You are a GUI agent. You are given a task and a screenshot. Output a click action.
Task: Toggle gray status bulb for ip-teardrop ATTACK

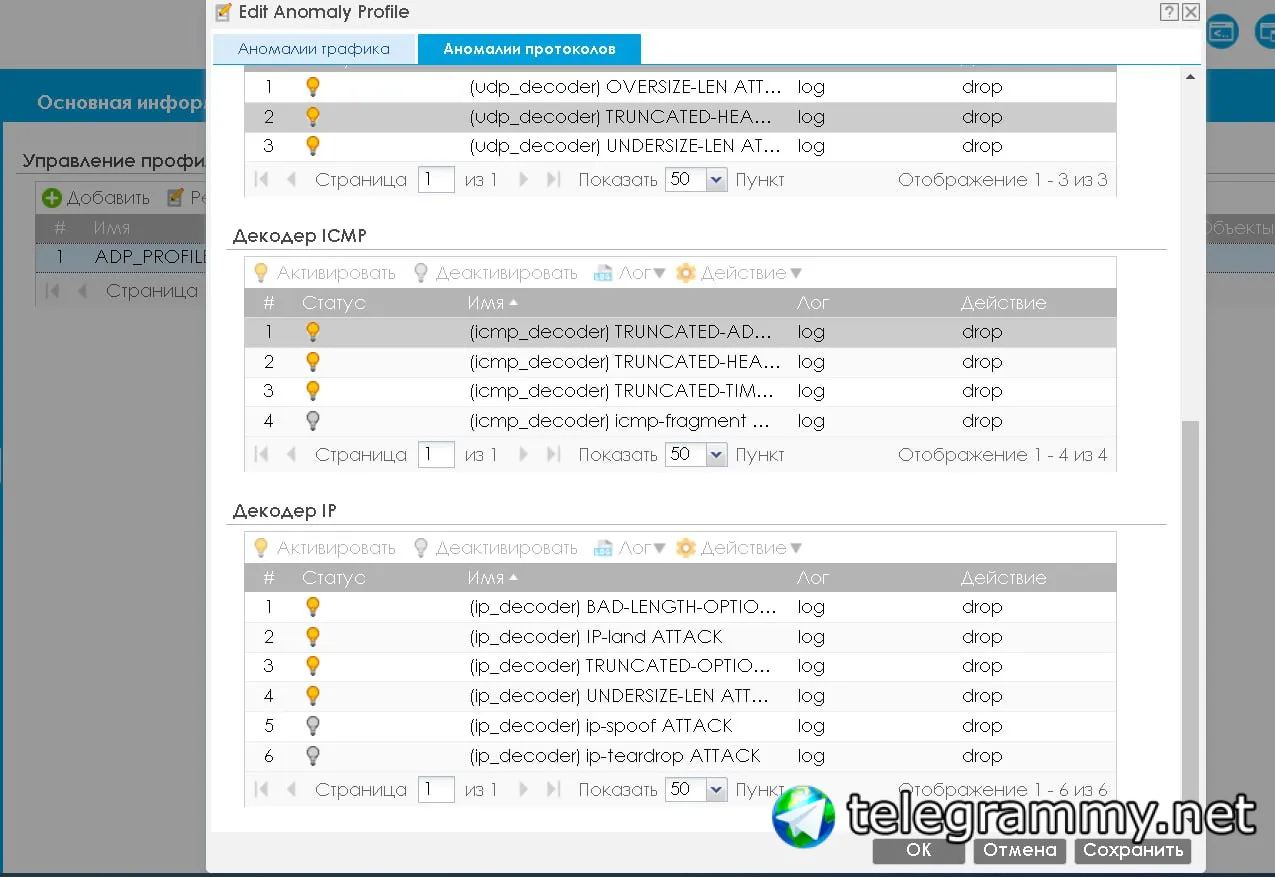click(312, 756)
